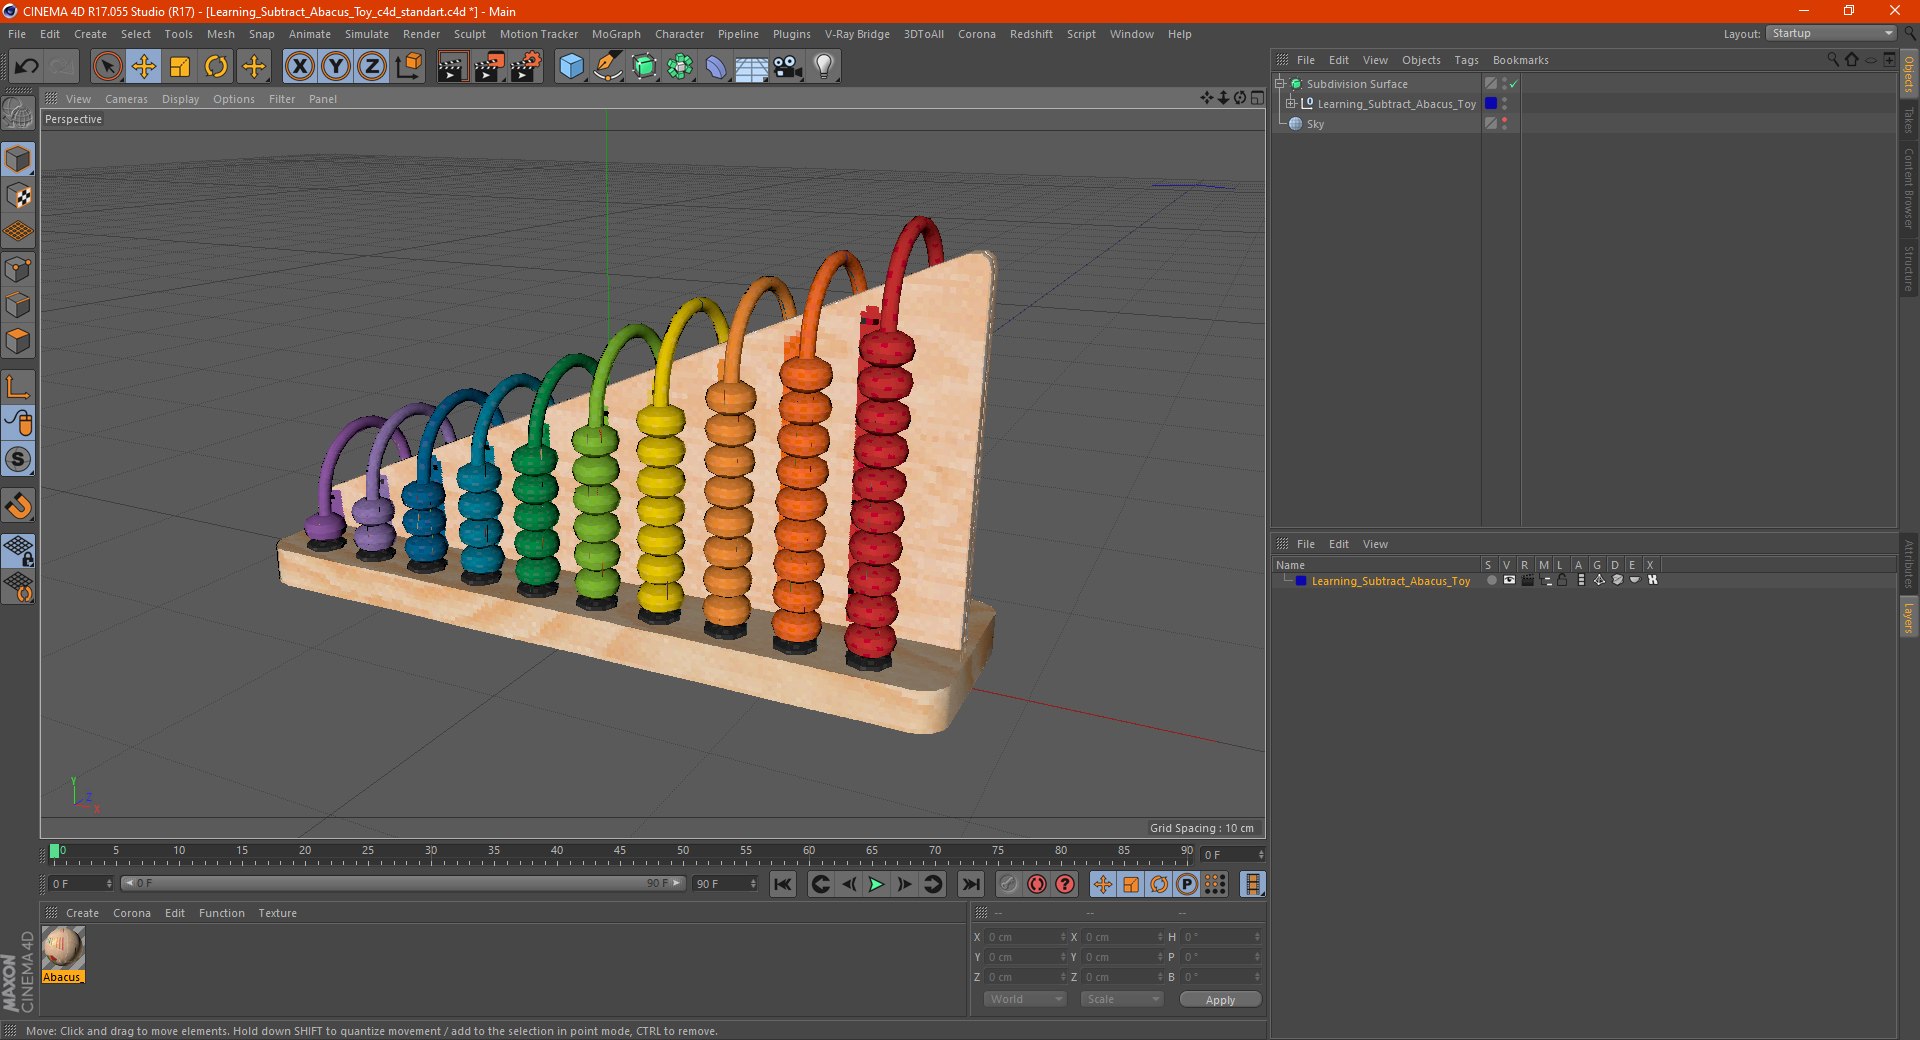Open Edit Render Settings icon

(x=526, y=67)
